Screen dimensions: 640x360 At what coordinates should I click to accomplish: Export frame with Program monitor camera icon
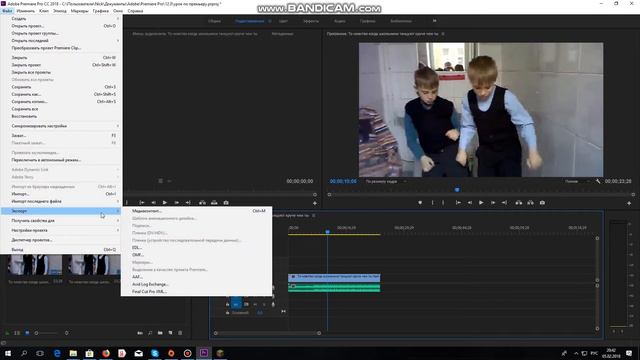point(542,202)
